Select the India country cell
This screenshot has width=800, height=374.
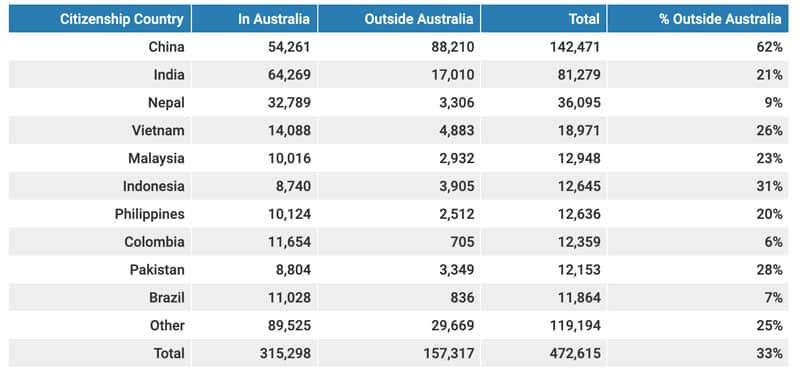point(169,75)
